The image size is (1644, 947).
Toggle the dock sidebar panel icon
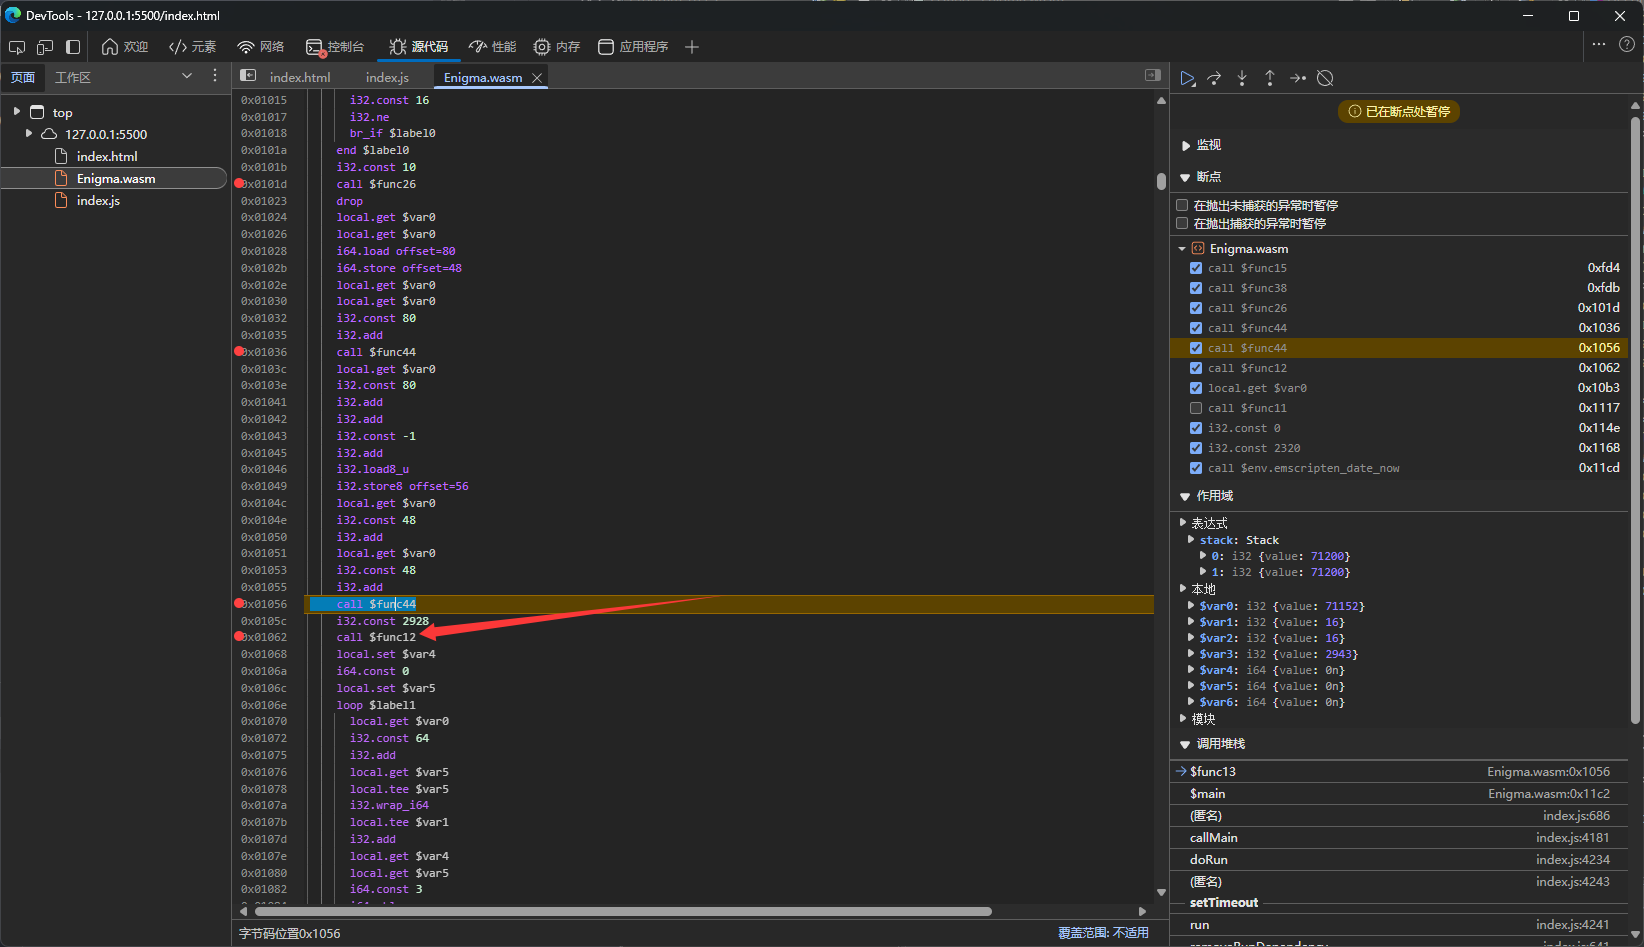[x=73, y=47]
